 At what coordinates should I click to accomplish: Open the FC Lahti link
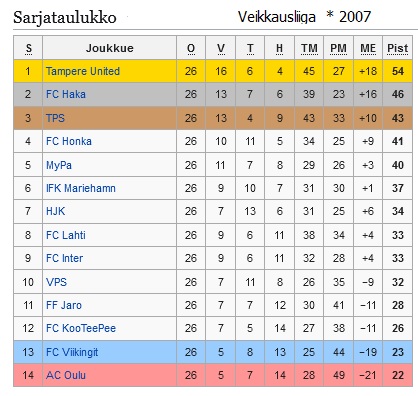(66, 235)
